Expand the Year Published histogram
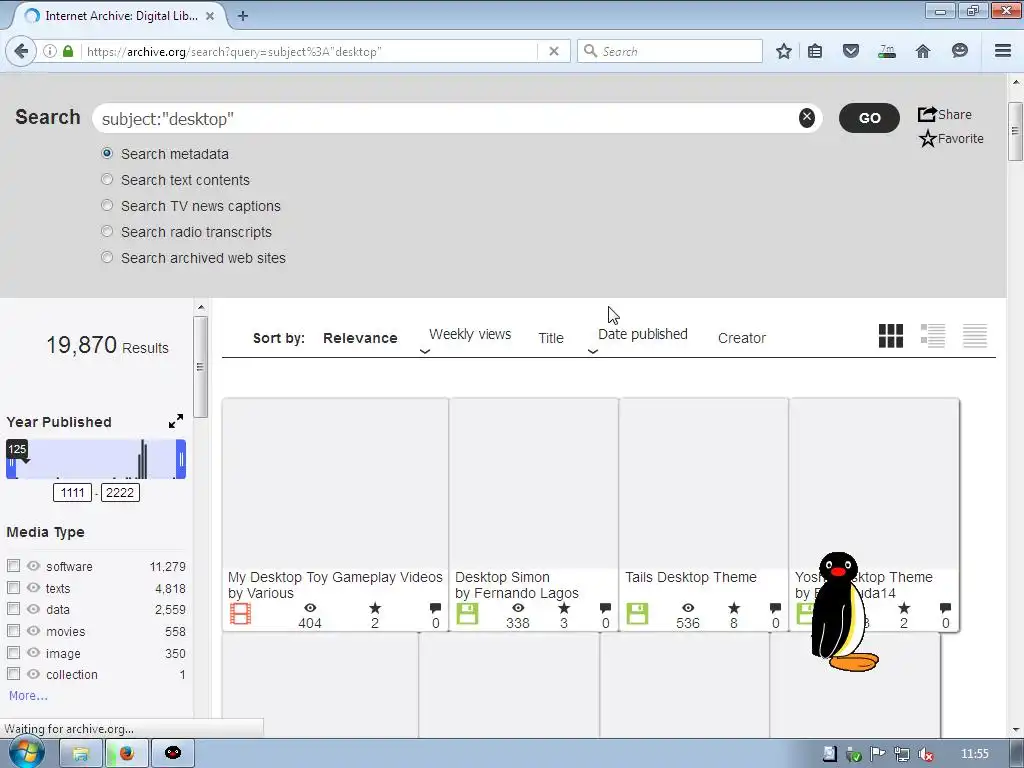 (x=176, y=422)
